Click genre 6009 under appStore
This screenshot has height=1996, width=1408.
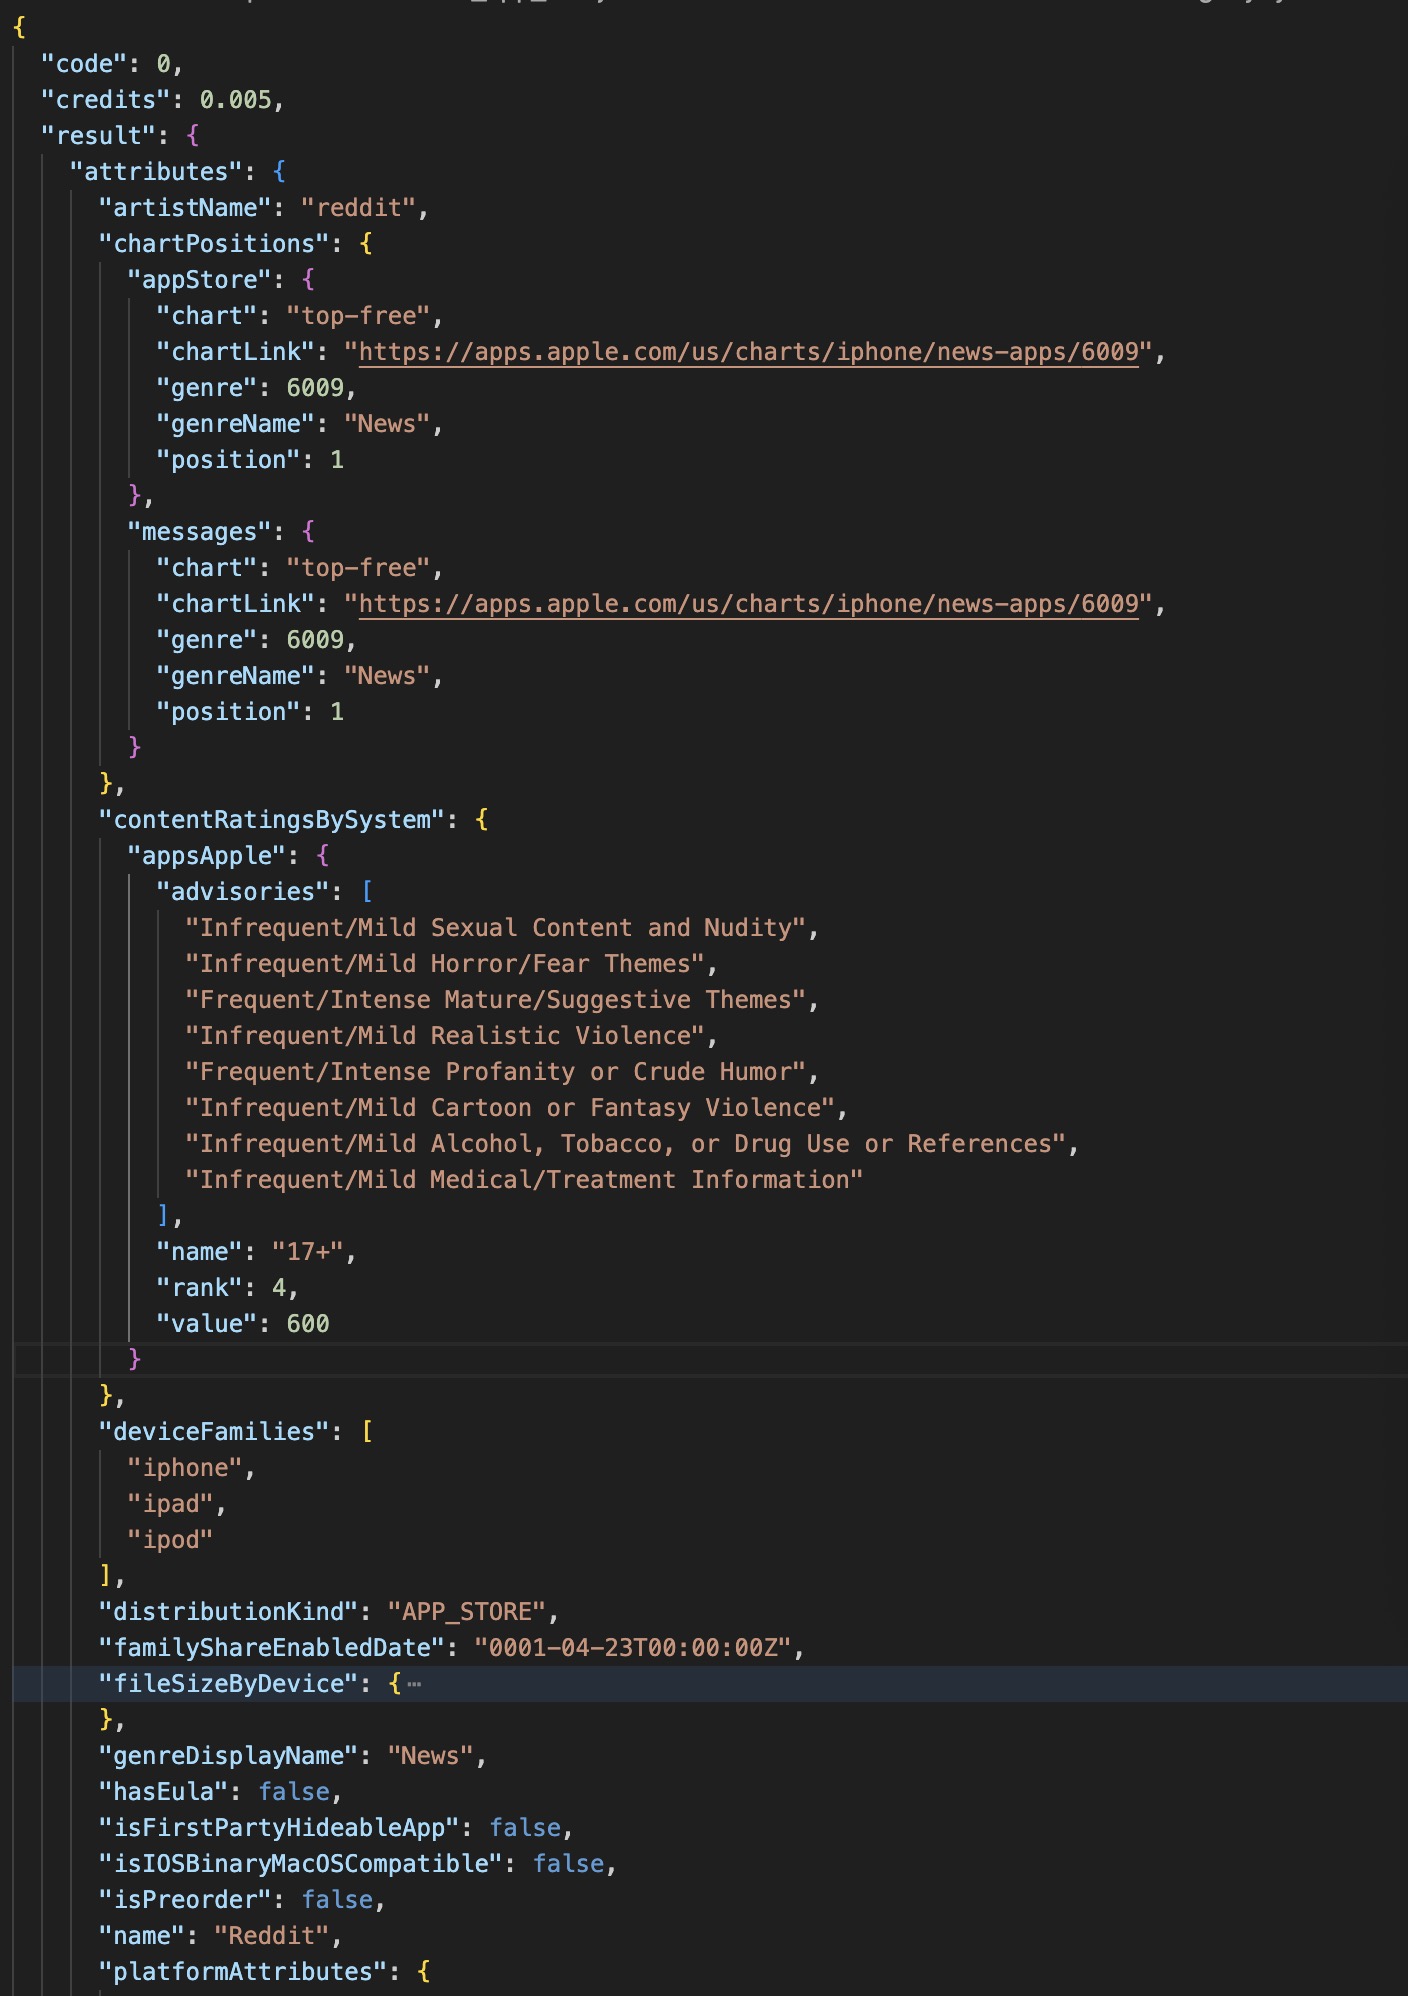point(315,388)
